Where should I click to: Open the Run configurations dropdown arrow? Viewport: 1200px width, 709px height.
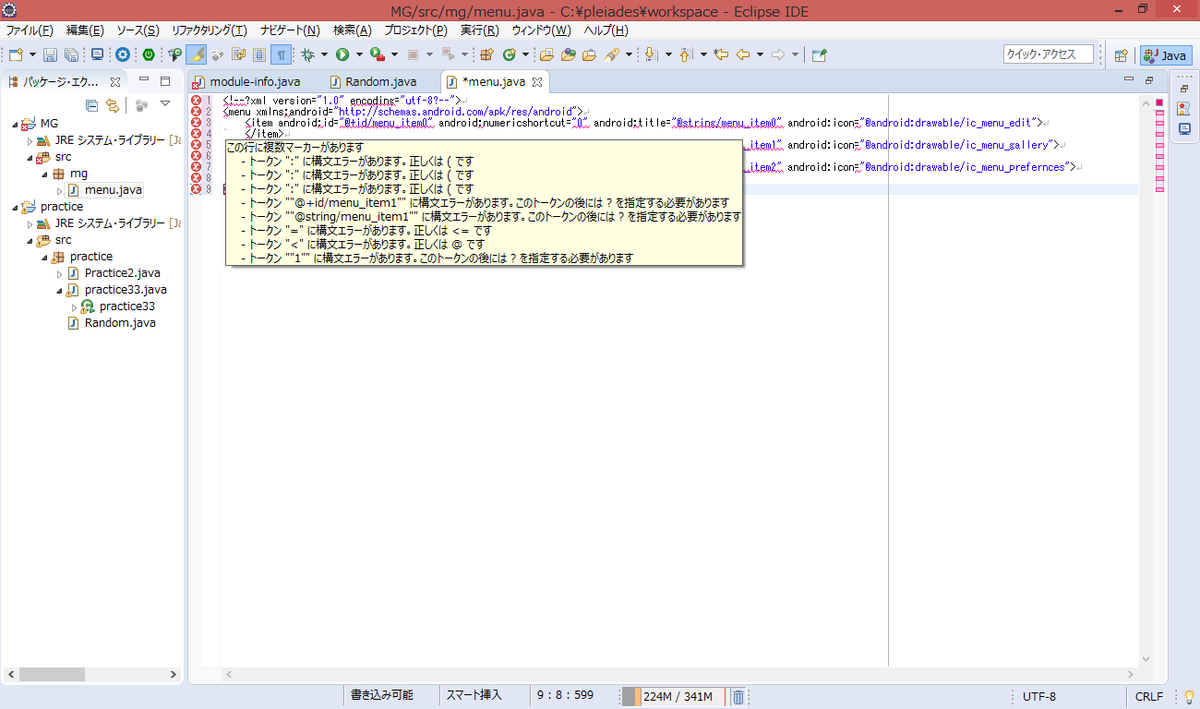[x=359, y=55]
